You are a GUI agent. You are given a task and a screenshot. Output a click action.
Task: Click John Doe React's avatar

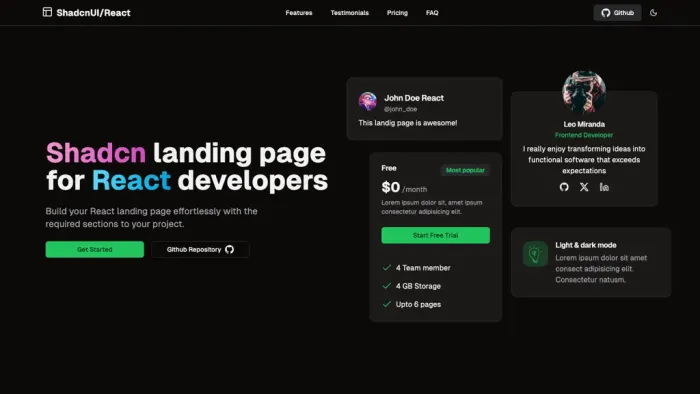367,101
